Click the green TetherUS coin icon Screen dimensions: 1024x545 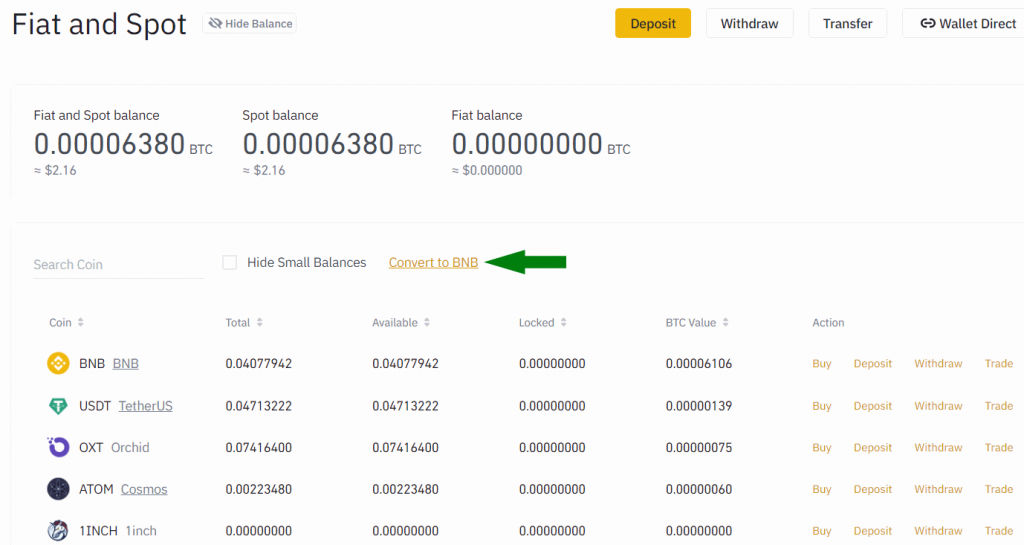(x=58, y=406)
